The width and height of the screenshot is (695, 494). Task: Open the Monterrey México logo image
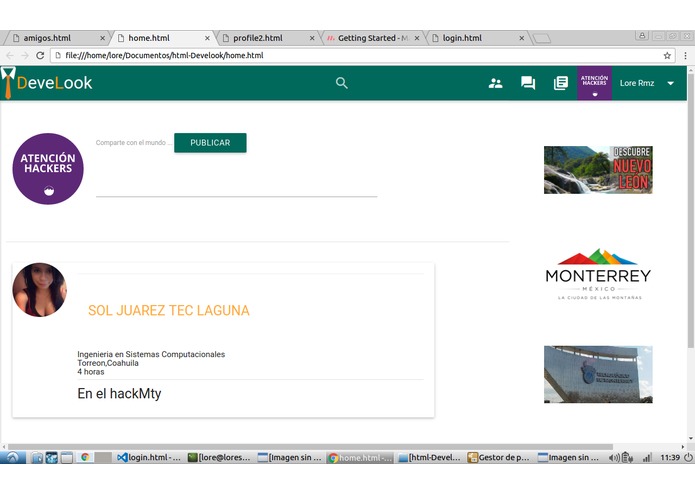[598, 274]
